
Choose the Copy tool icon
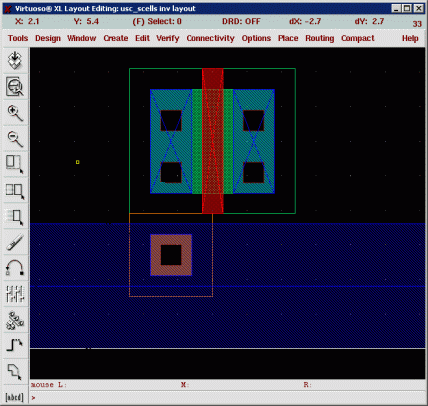pyautogui.click(x=15, y=191)
